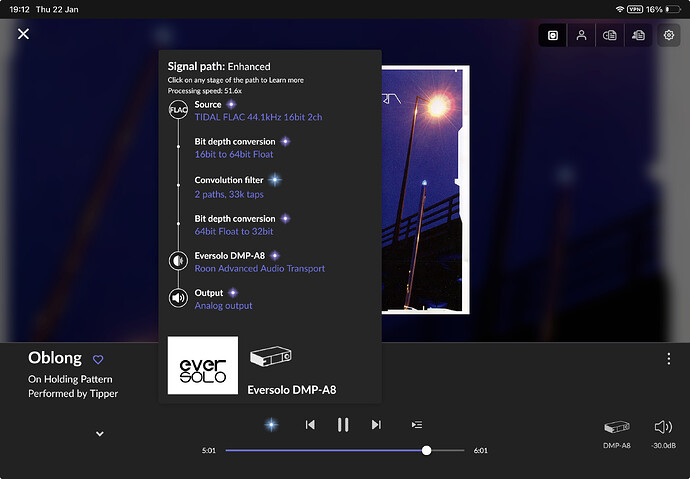Click elapsed time 5:01
Screen dimensions: 690x479
(x=209, y=450)
